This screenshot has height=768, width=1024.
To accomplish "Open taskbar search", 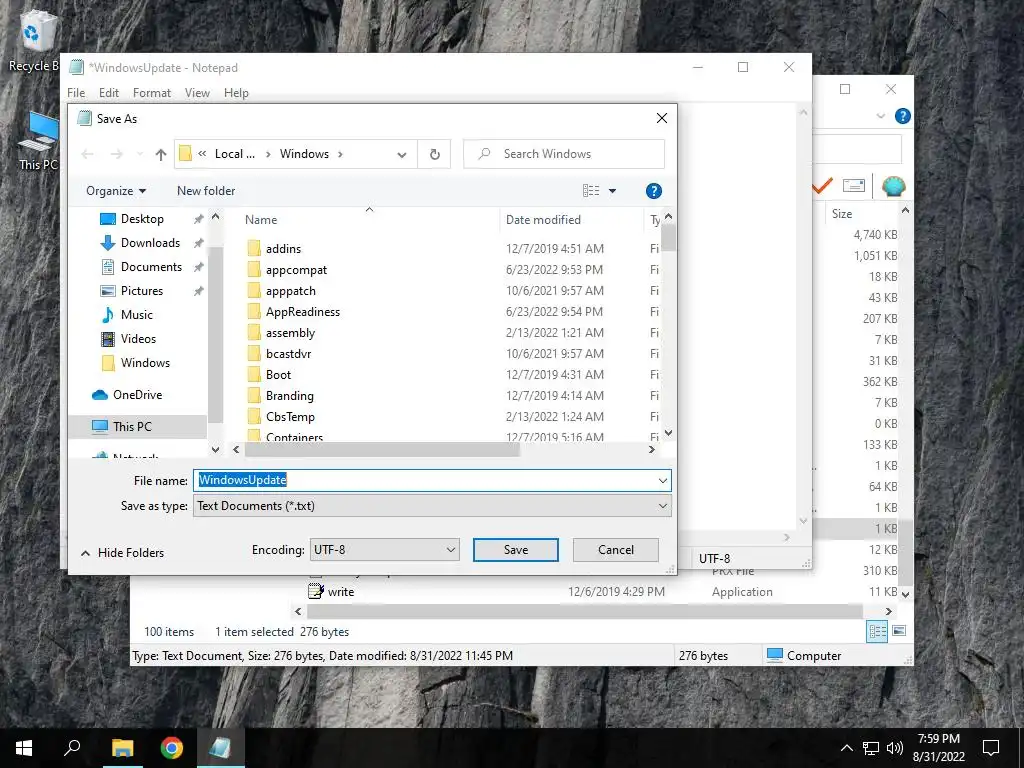I will click(x=72, y=748).
